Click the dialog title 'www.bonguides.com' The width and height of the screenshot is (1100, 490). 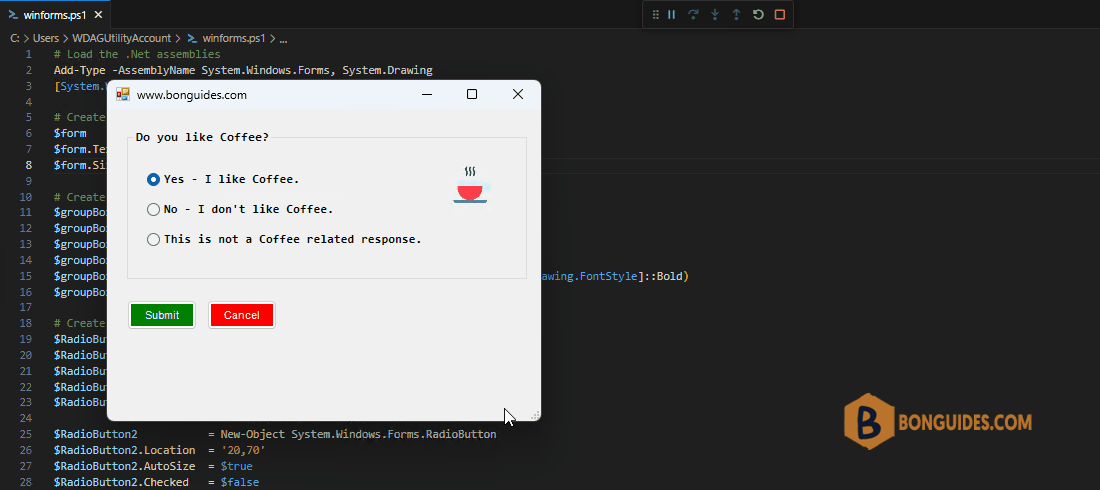point(192,95)
